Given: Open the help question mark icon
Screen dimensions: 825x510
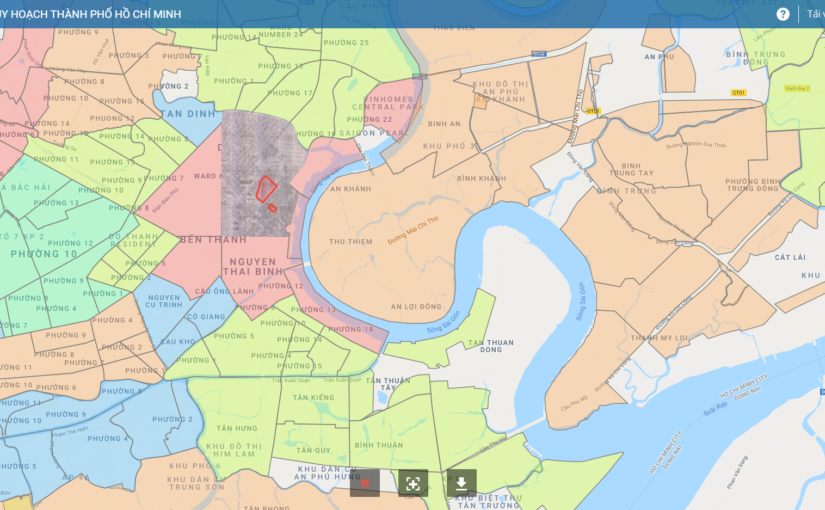Looking at the screenshot, I should tap(783, 14).
